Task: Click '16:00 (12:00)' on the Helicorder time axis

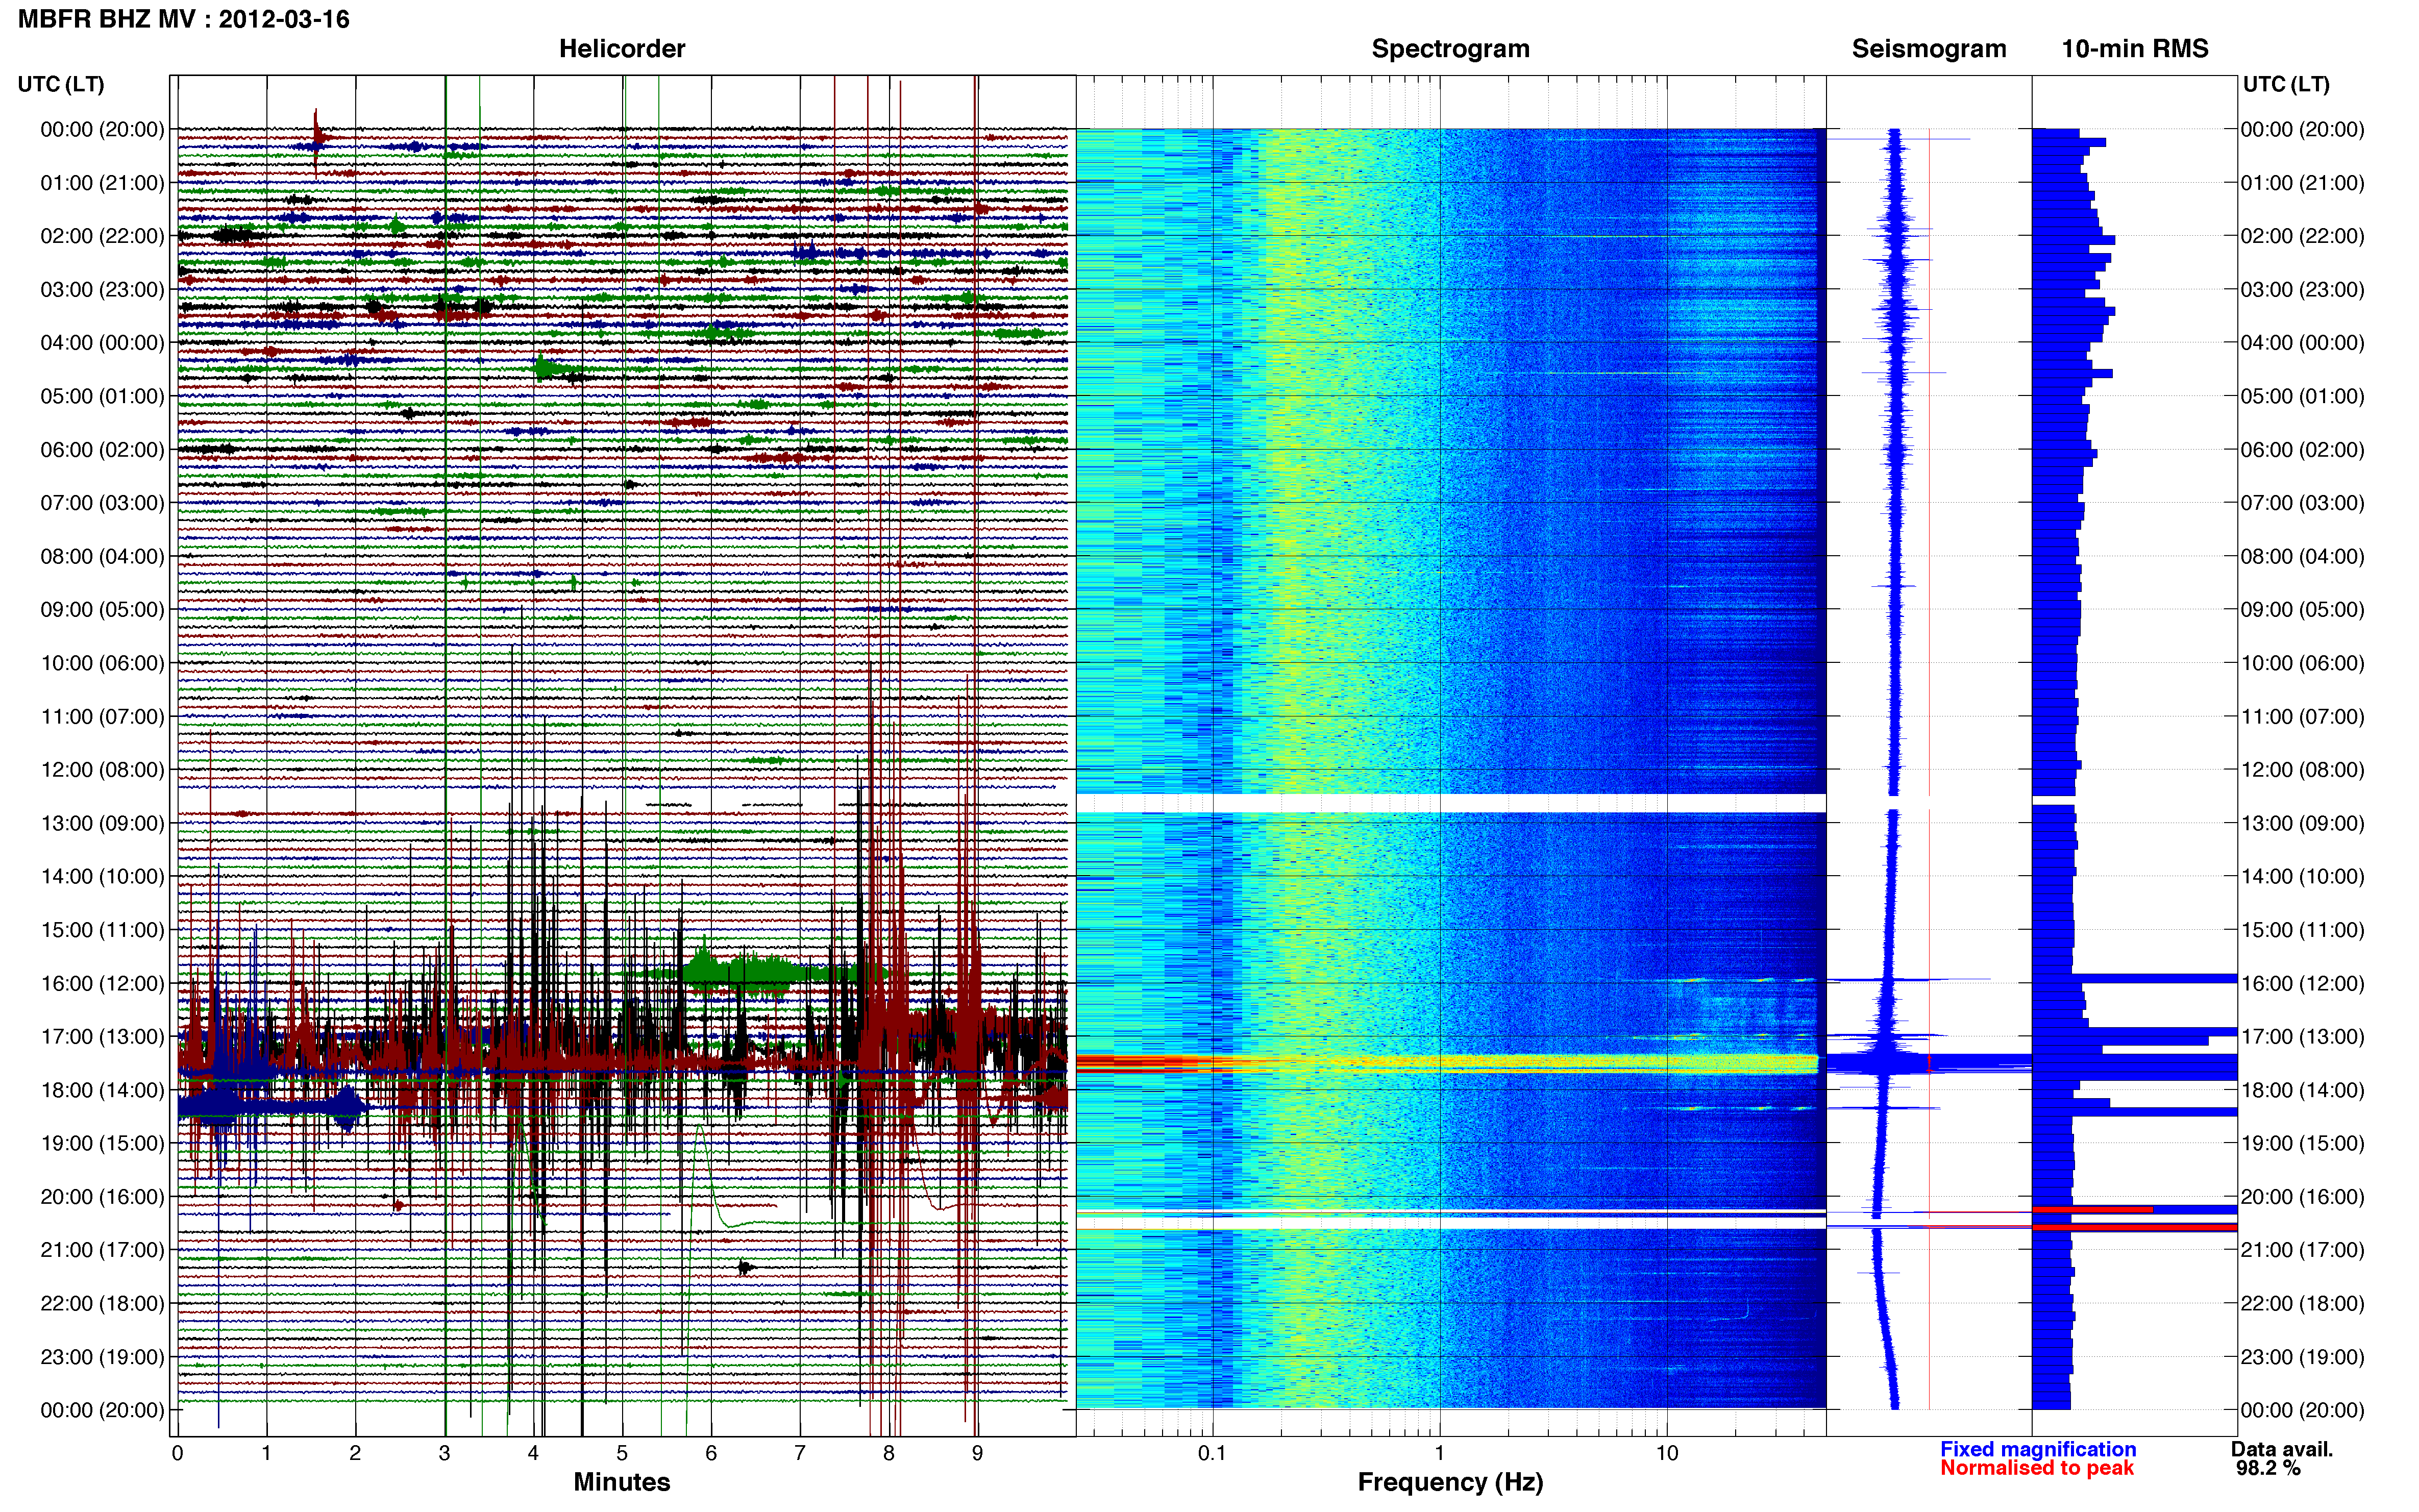Action: coord(102,983)
